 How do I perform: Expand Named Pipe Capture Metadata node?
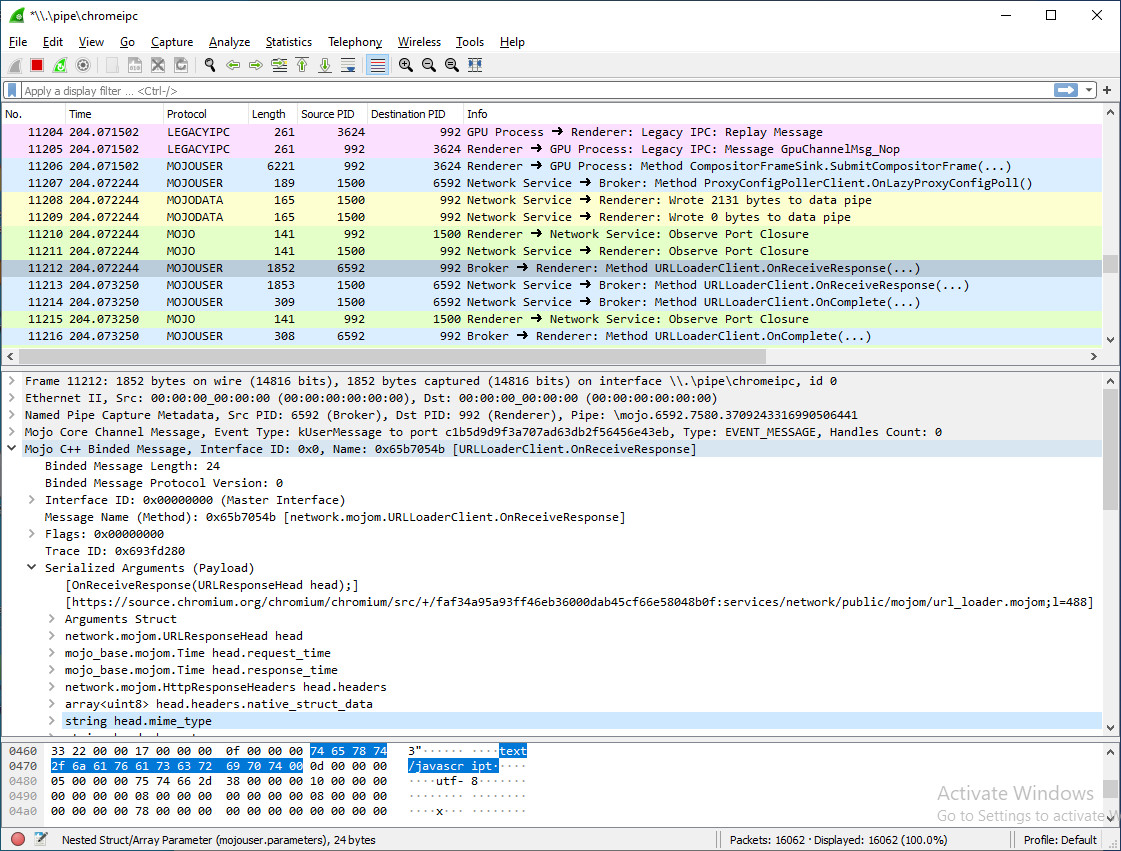11,415
